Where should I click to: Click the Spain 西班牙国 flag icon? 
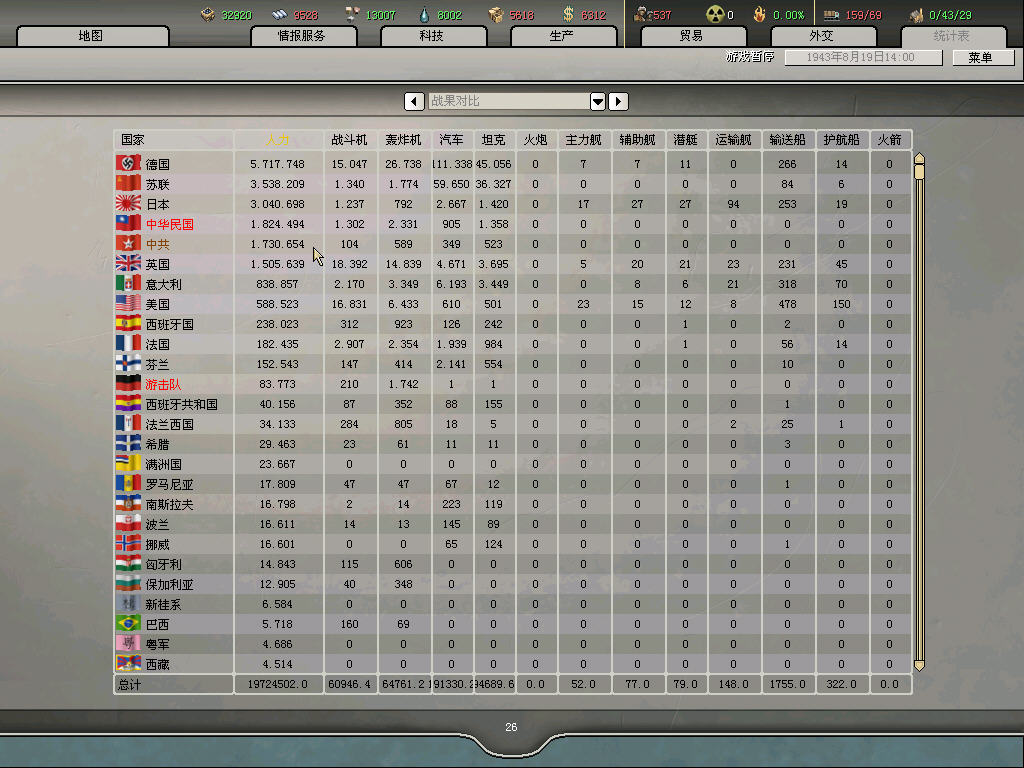click(x=128, y=324)
